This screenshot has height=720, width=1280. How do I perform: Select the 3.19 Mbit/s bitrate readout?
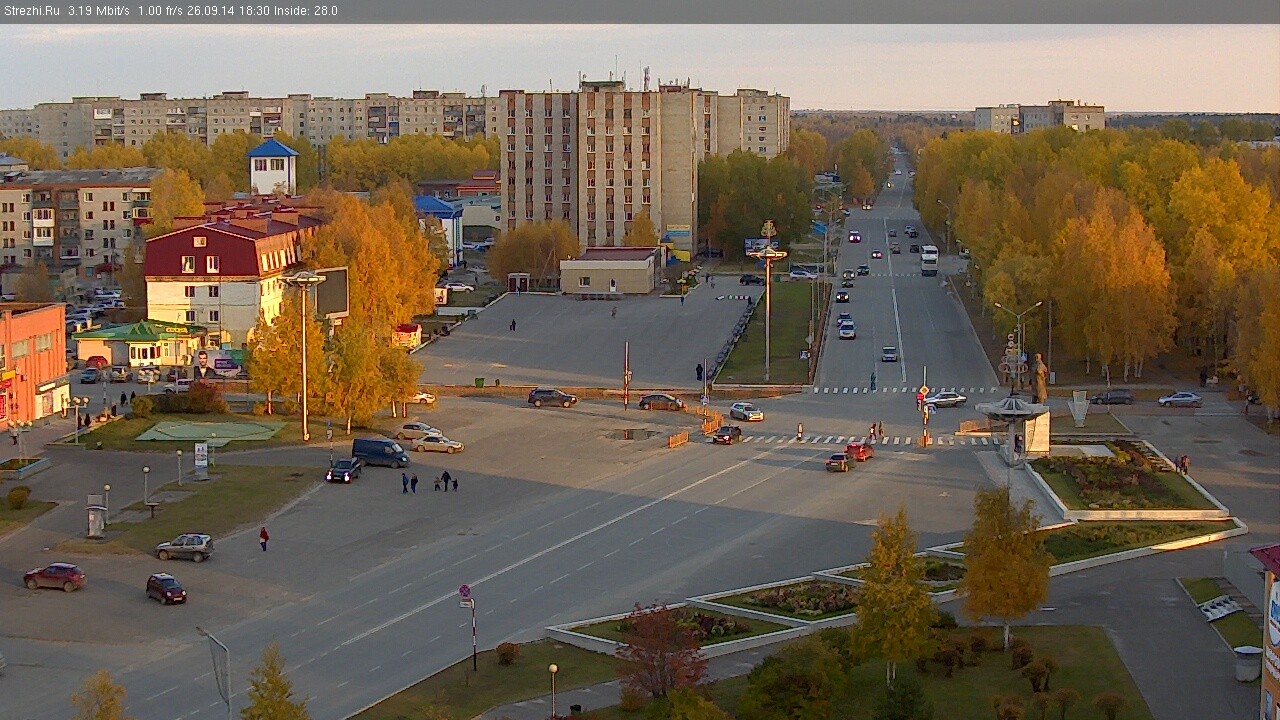coord(99,11)
